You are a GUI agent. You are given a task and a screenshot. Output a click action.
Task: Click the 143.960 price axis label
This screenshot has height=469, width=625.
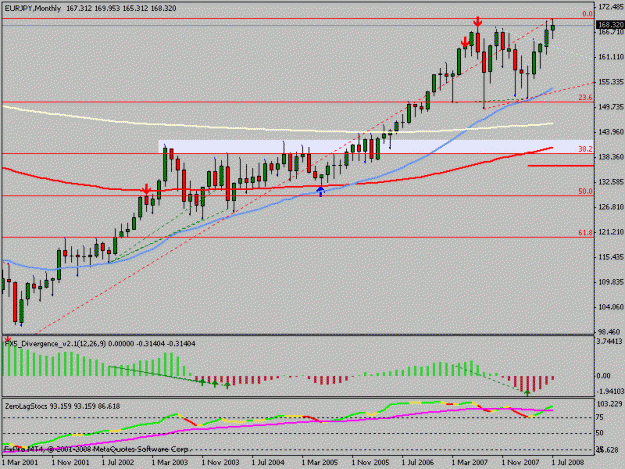tap(611, 131)
